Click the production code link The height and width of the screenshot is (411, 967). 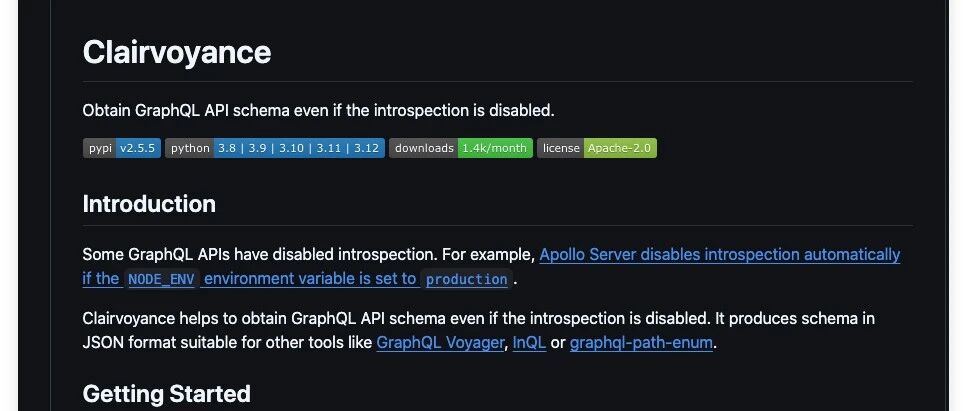(x=466, y=279)
